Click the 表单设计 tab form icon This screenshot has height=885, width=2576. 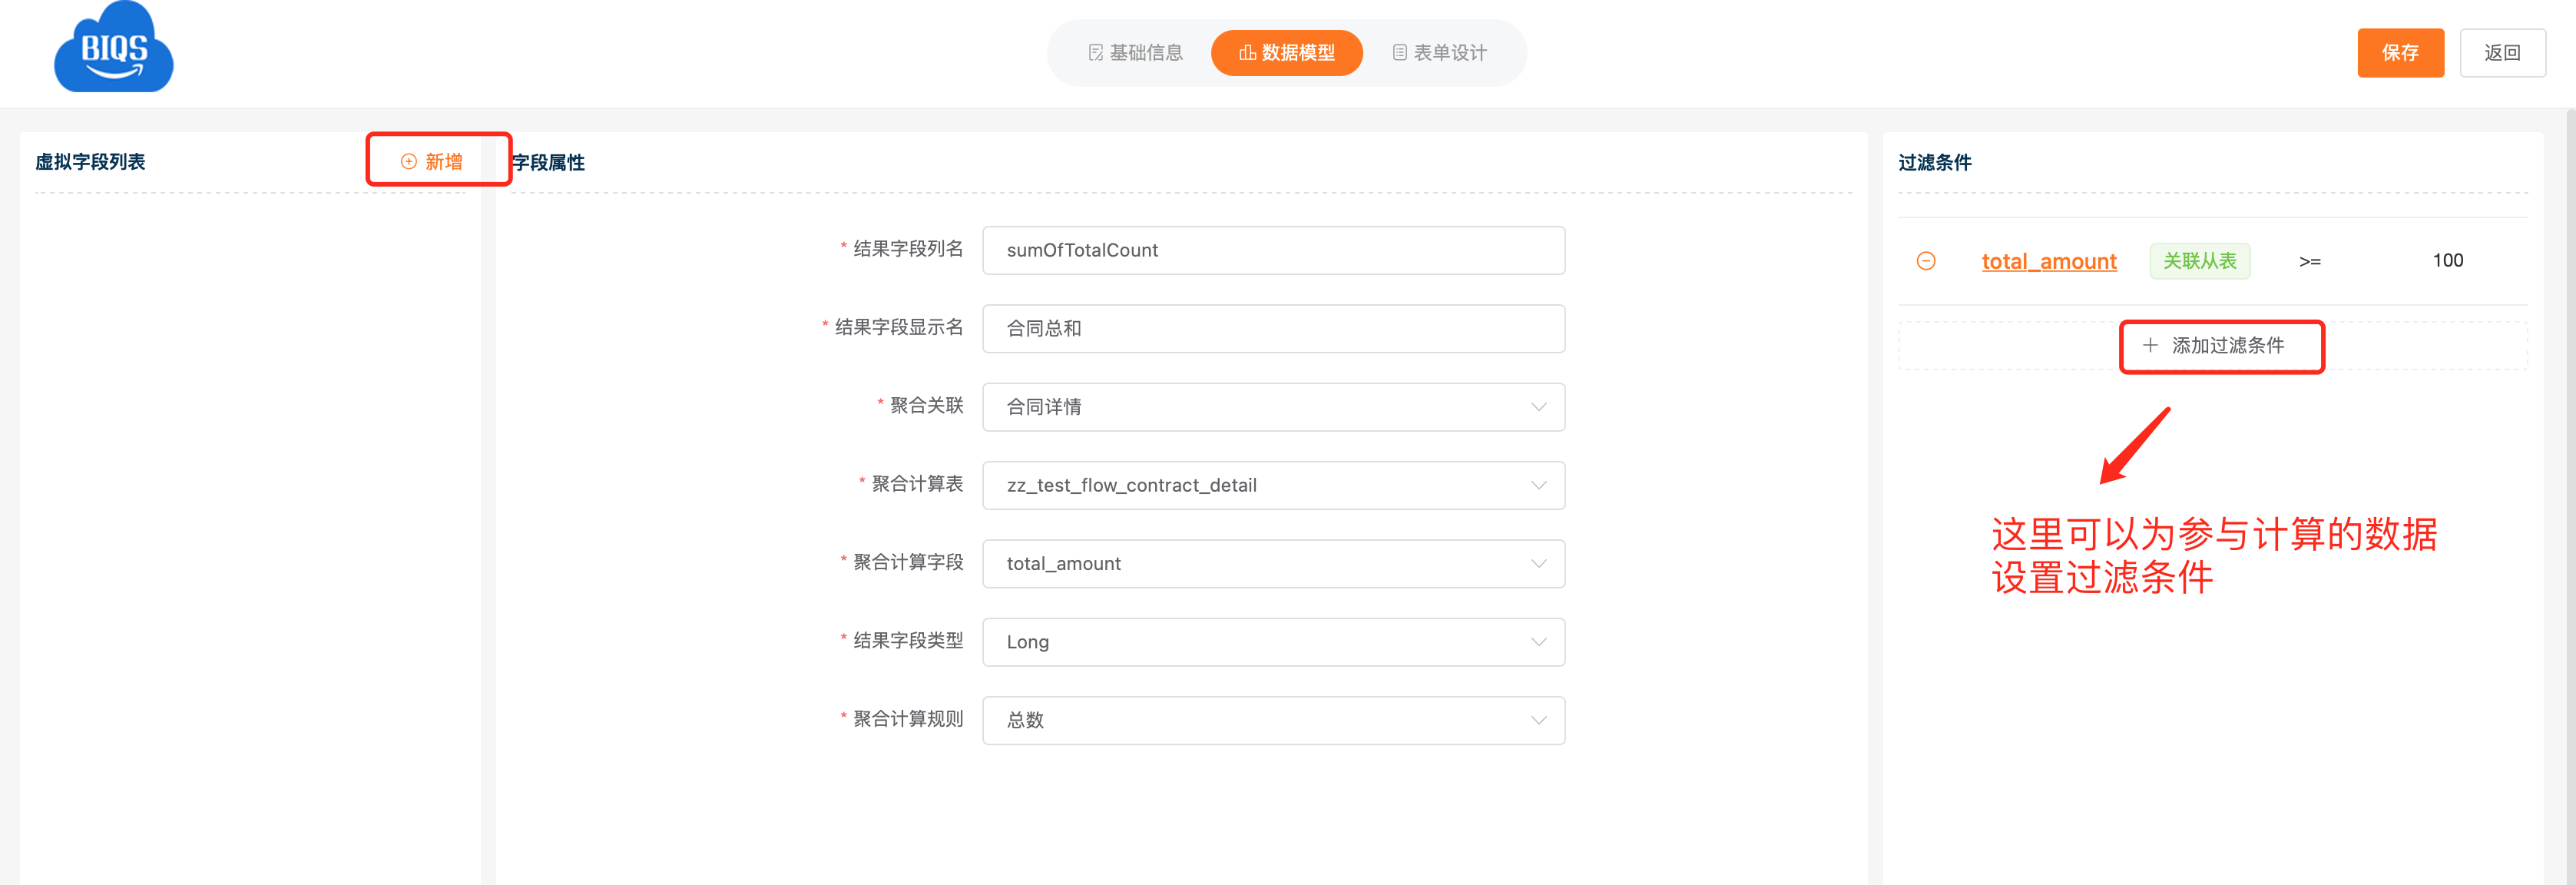(1399, 53)
